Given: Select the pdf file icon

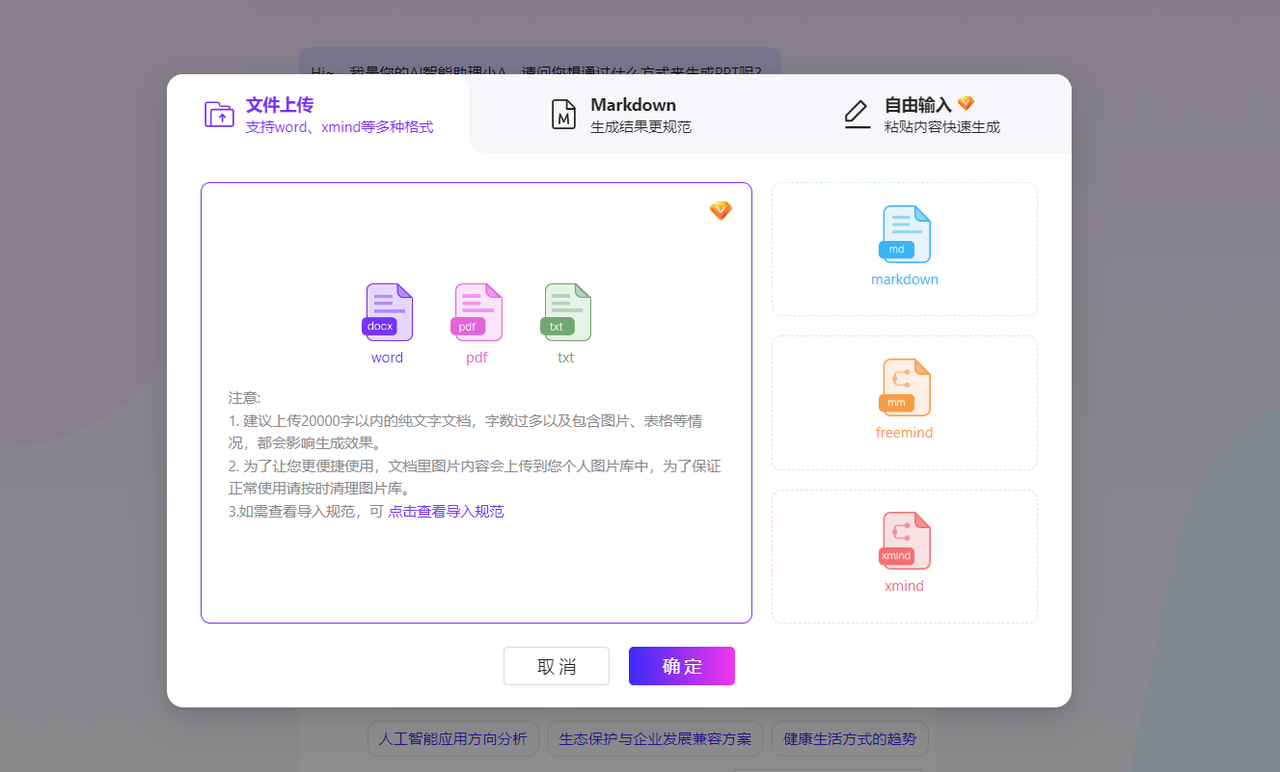Looking at the screenshot, I should (477, 312).
